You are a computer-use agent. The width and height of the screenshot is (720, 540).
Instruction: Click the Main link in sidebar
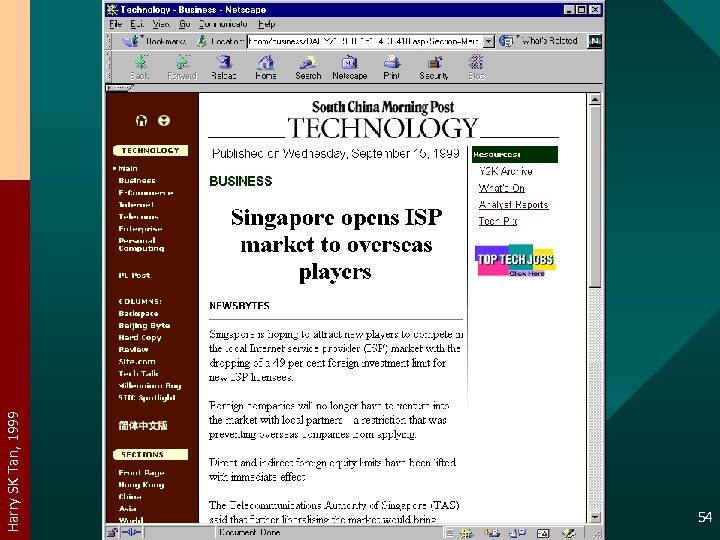click(128, 169)
